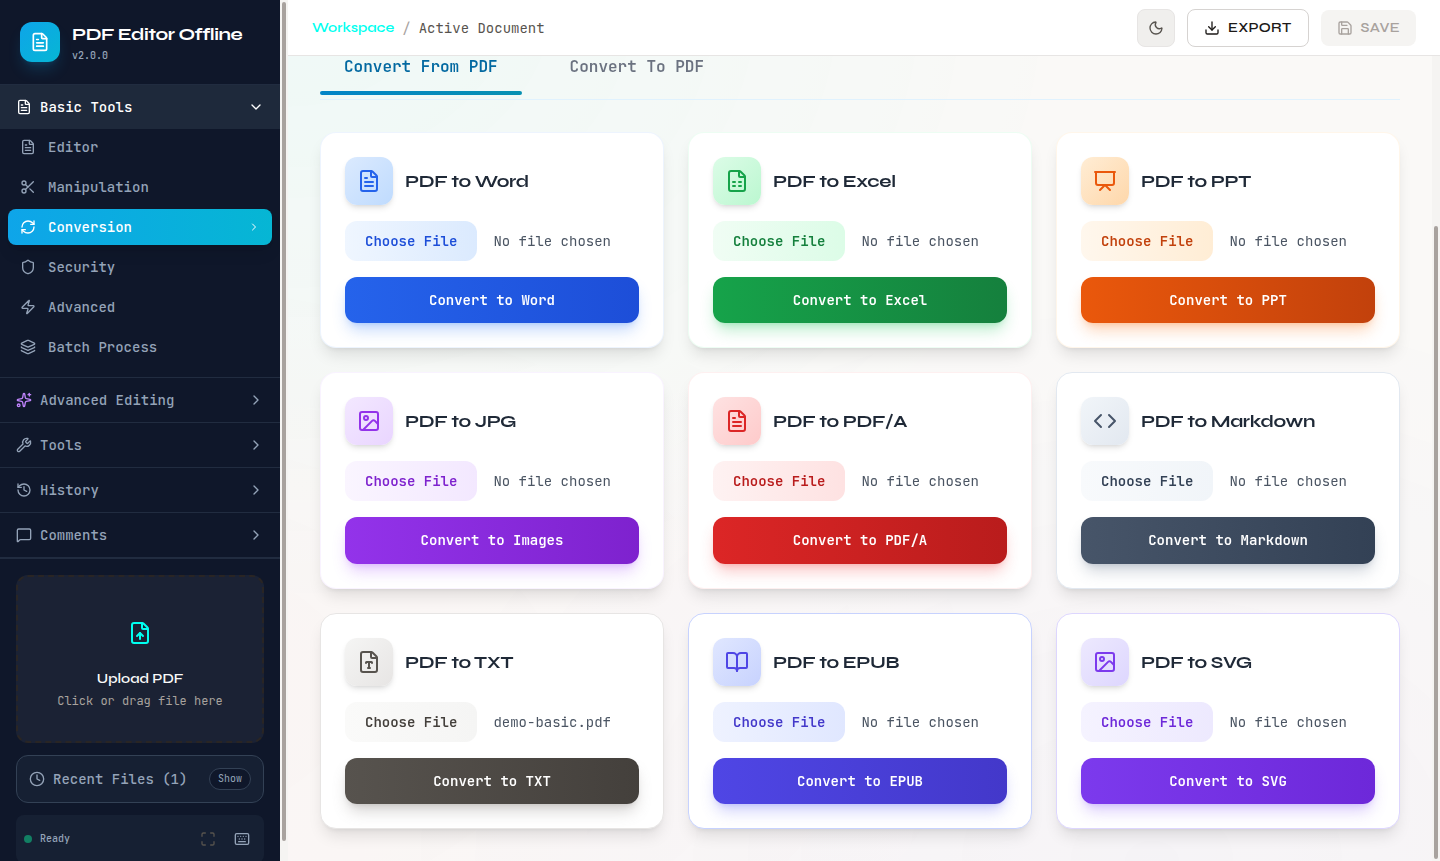This screenshot has width=1440, height=861.
Task: Click the upload PDF icon in sidebar
Action: coord(140,633)
